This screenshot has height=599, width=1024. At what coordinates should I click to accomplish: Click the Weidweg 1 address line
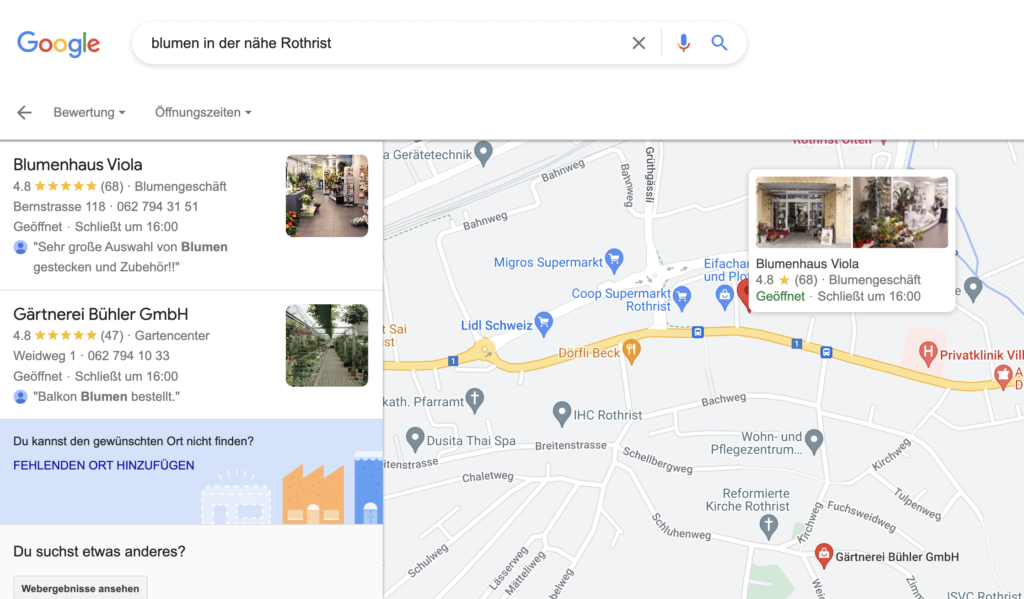point(91,356)
